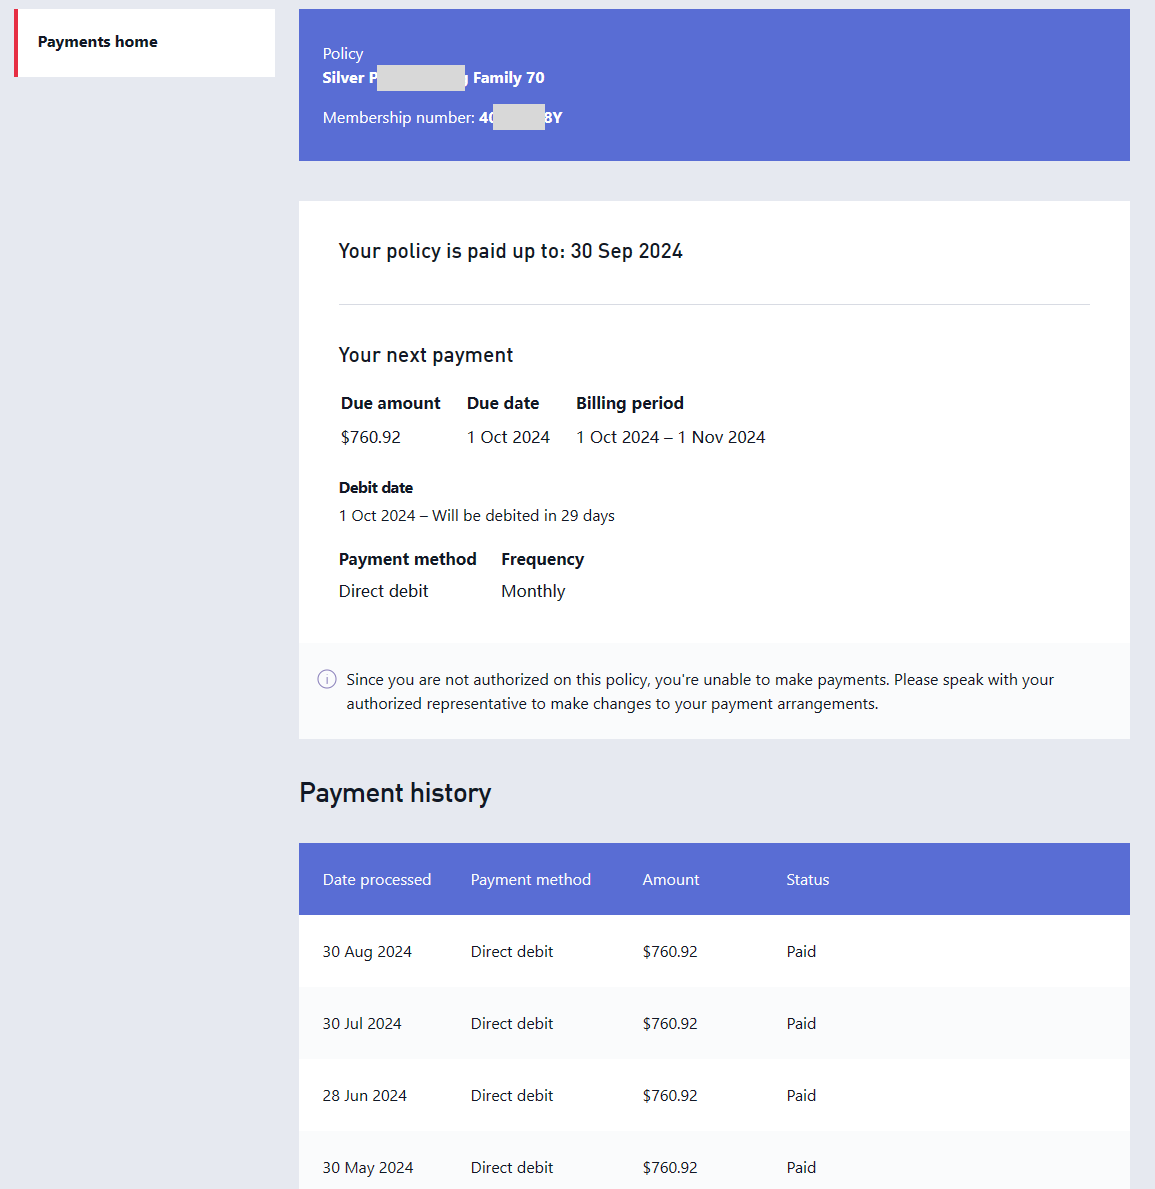
Task: Click the Paid status in the 30 Aug row
Action: tap(801, 952)
